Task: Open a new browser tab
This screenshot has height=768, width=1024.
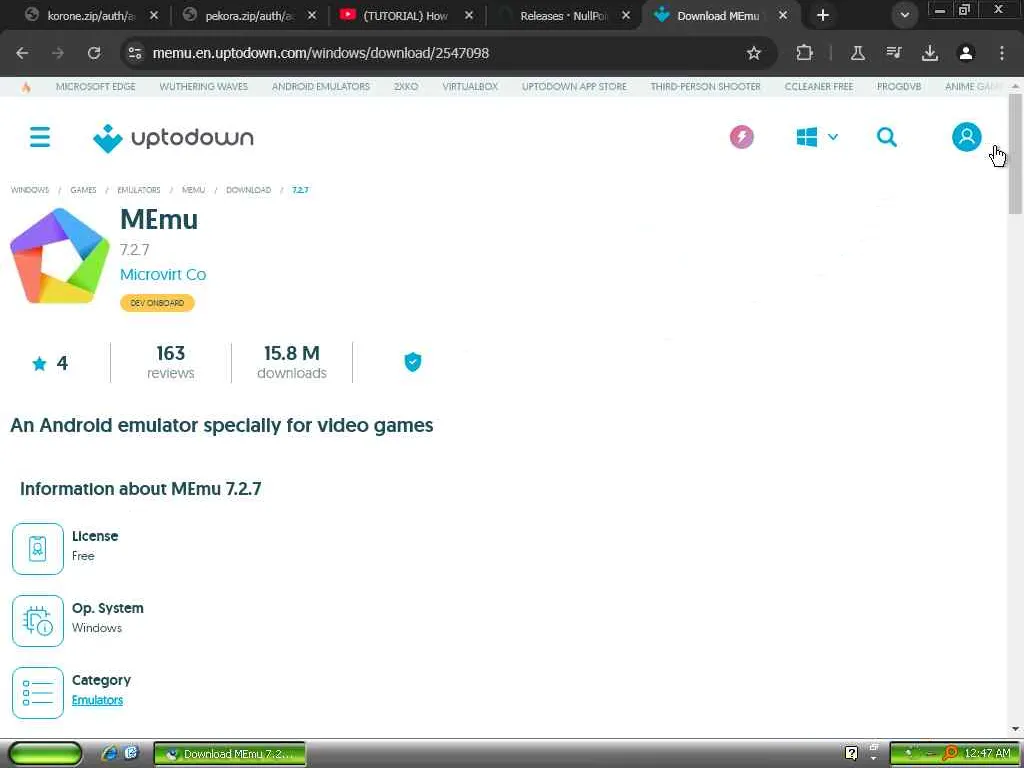Action: (x=823, y=15)
